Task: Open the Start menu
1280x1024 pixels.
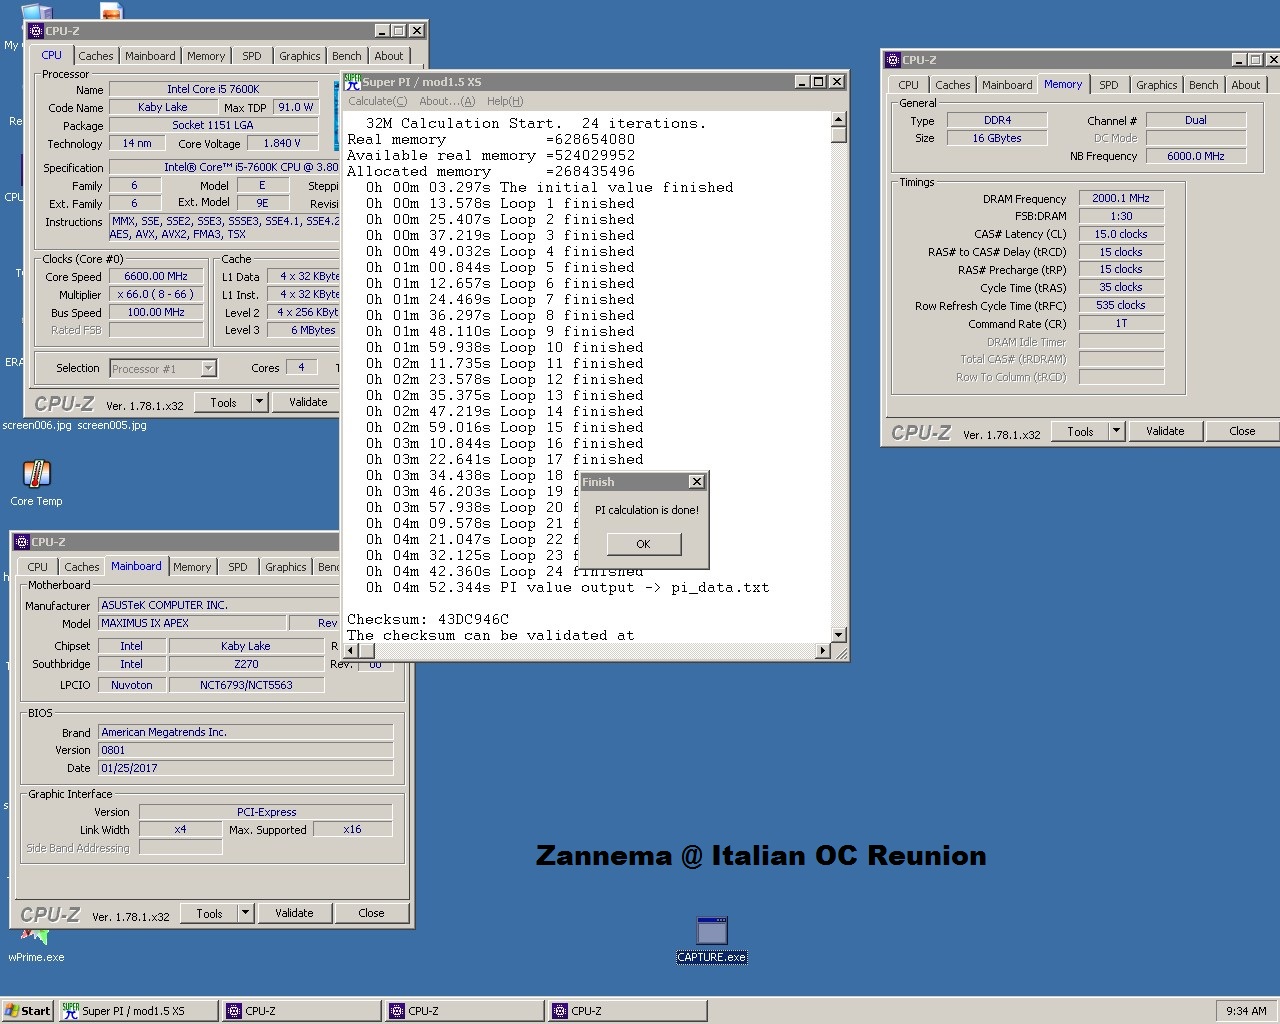Action: coord(27,1011)
